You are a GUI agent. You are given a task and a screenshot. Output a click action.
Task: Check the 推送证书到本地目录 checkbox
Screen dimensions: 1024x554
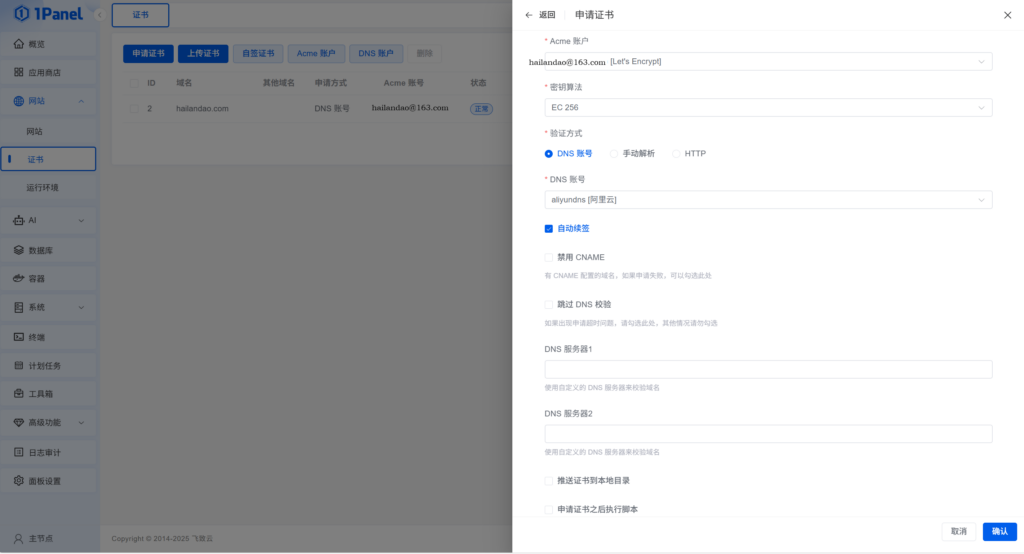pos(549,481)
